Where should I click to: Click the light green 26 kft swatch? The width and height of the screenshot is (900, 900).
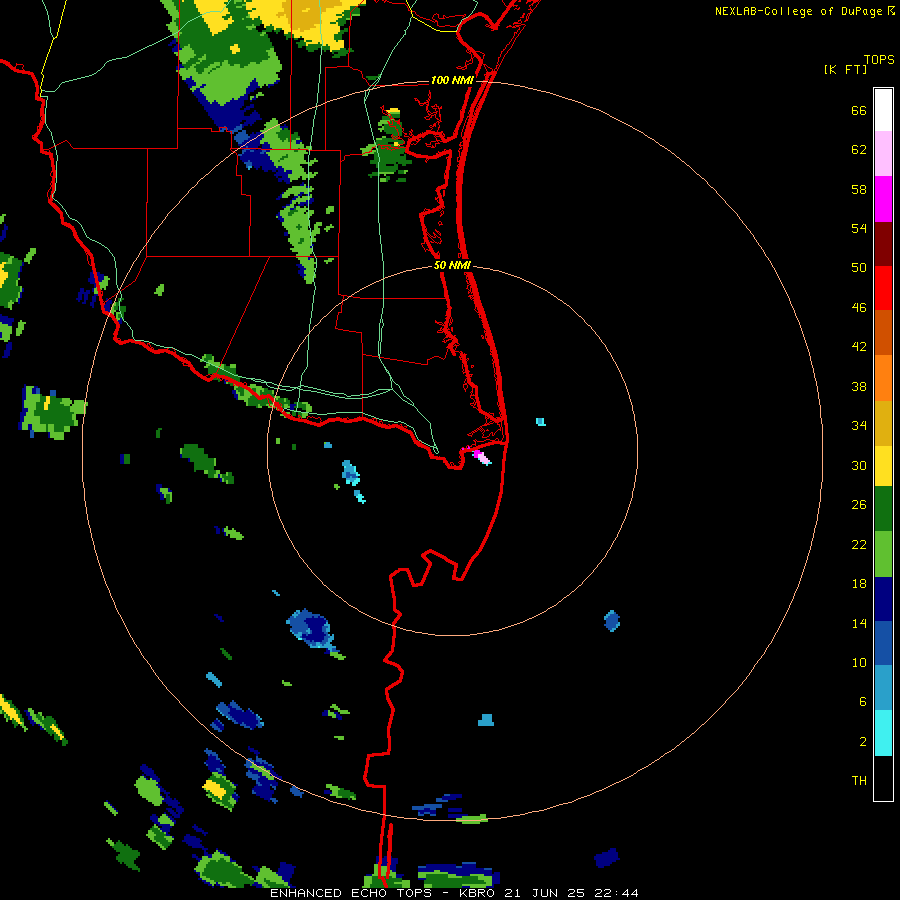click(x=883, y=554)
